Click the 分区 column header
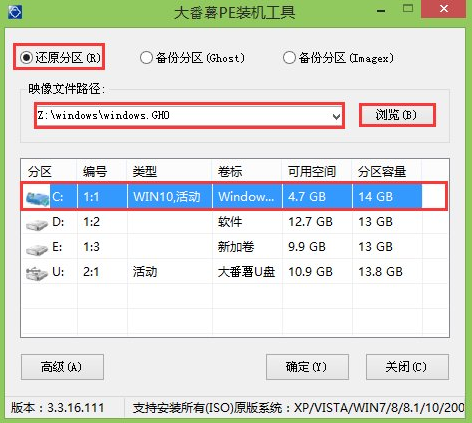The image size is (472, 423). (49, 172)
